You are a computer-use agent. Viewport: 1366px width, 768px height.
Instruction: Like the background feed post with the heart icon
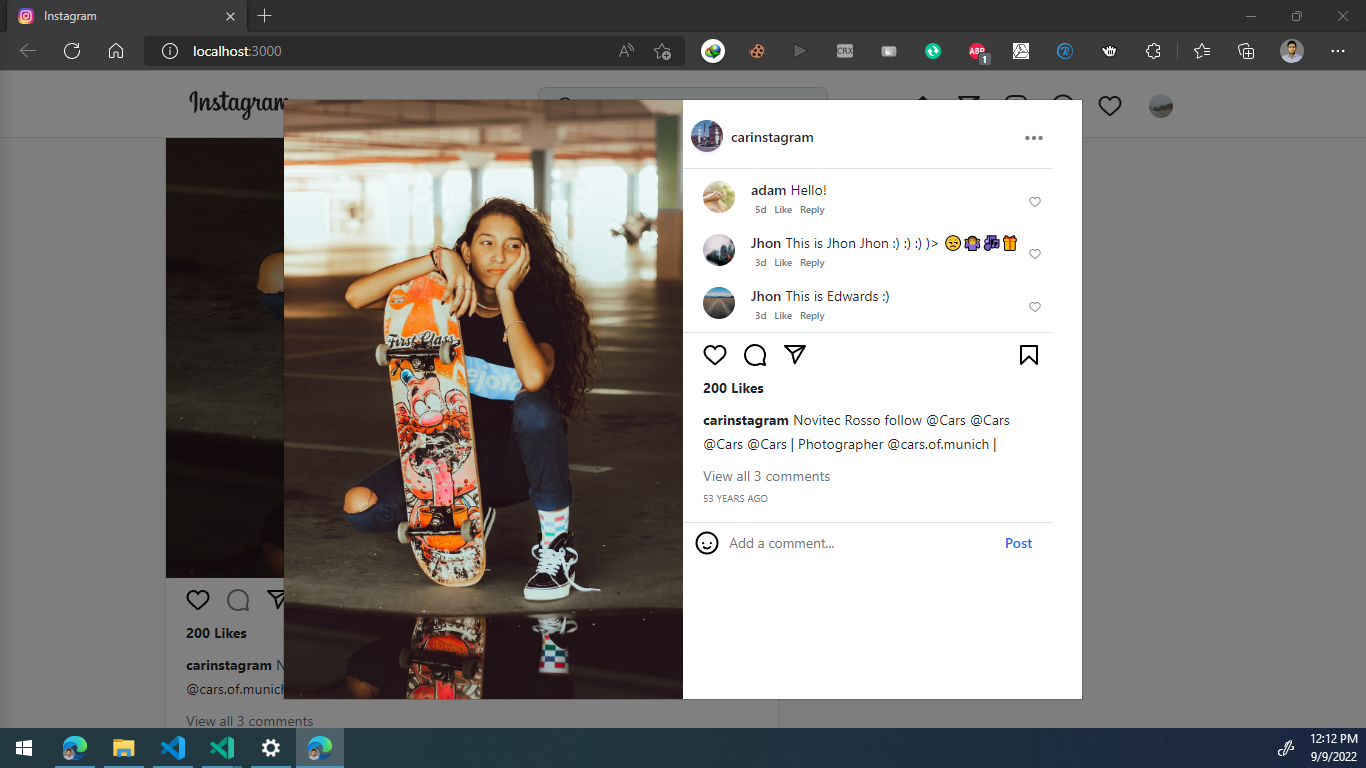click(x=198, y=600)
